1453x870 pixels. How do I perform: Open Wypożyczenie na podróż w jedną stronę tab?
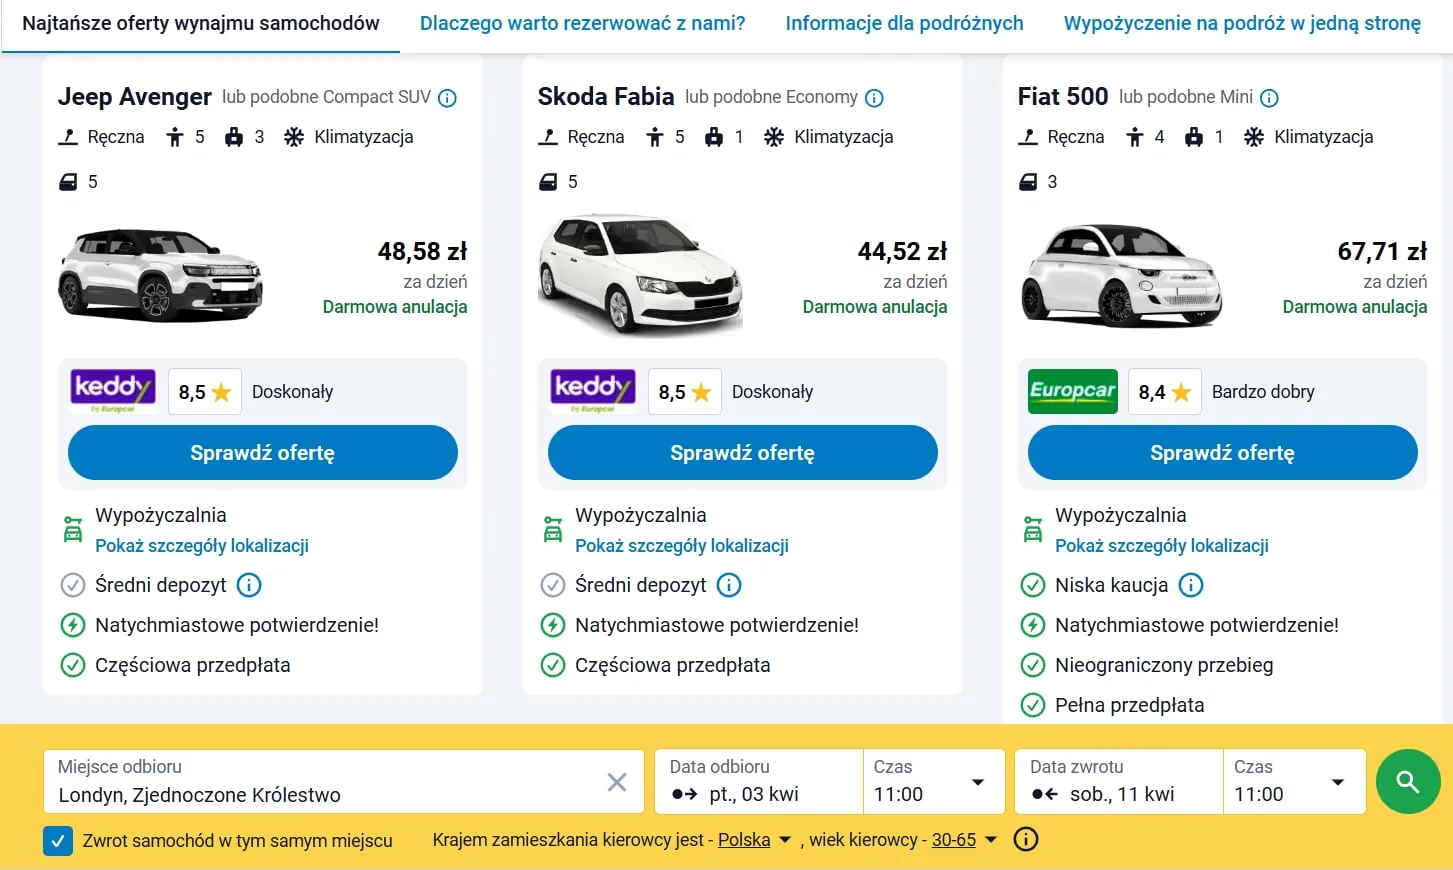point(1240,22)
